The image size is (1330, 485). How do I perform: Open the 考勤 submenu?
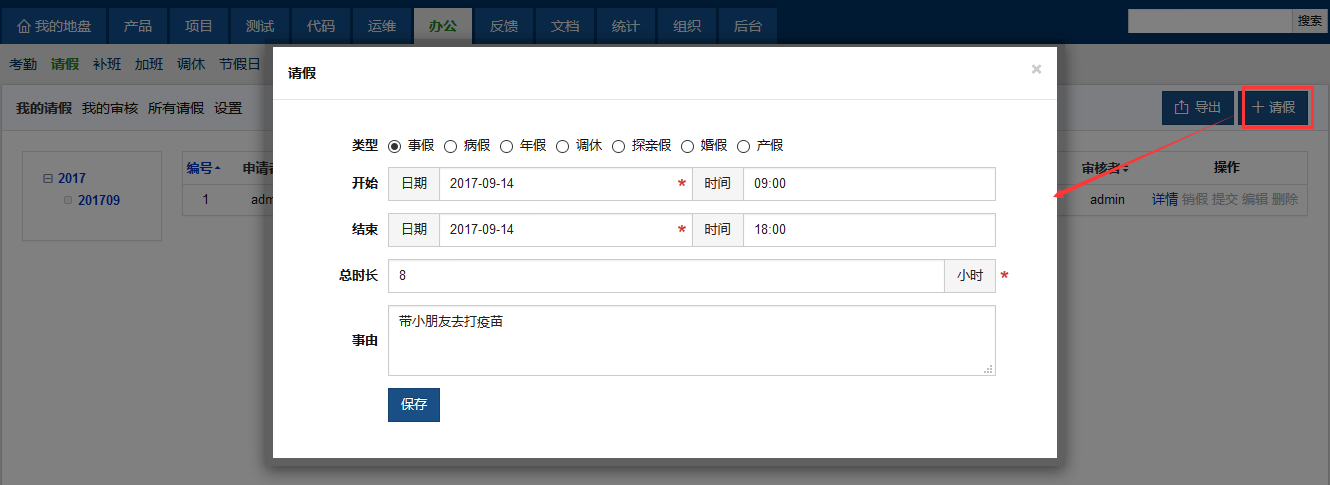click(x=23, y=64)
